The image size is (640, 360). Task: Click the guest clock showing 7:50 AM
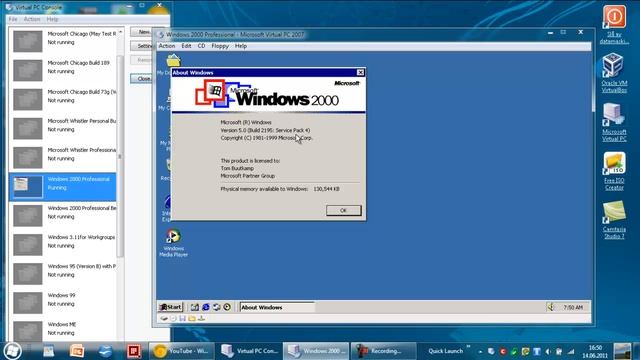click(573, 307)
